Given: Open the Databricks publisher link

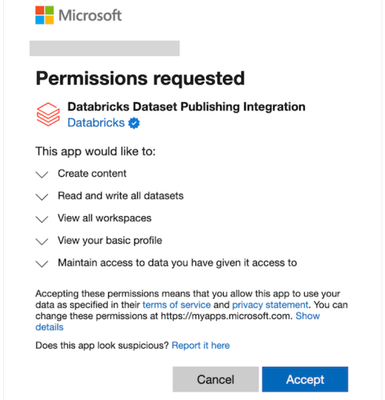Looking at the screenshot, I should pos(96,123).
